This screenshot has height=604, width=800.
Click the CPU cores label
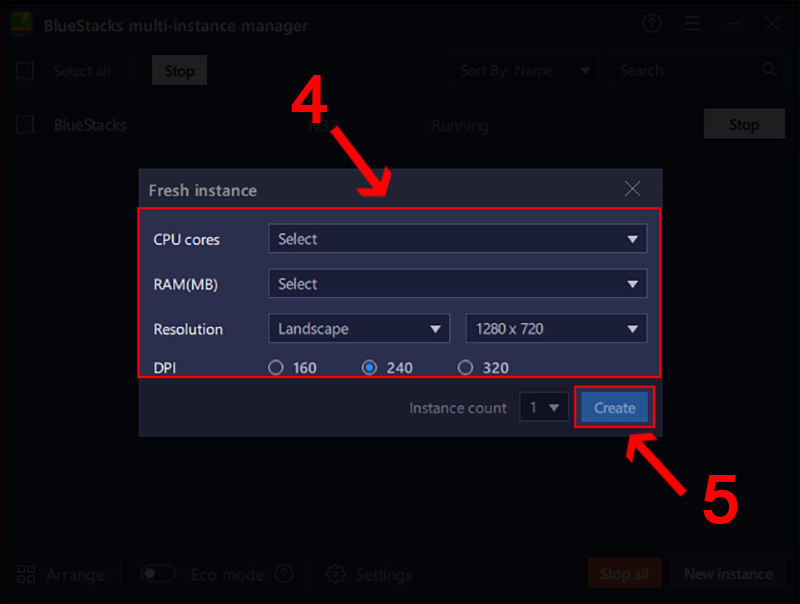[186, 239]
